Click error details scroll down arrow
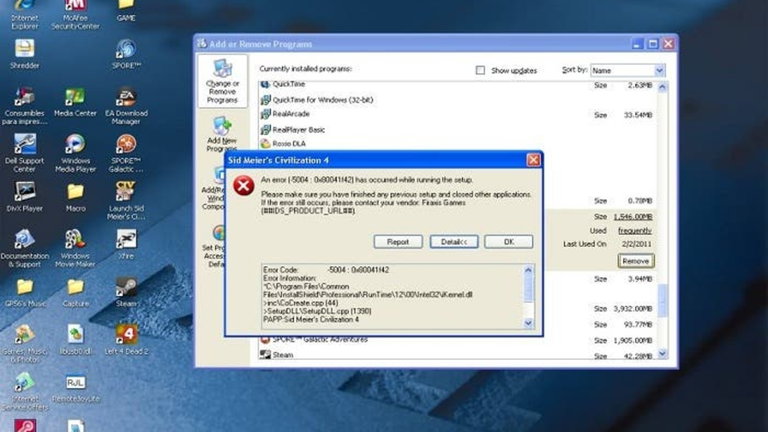The width and height of the screenshot is (768, 432). [x=528, y=323]
